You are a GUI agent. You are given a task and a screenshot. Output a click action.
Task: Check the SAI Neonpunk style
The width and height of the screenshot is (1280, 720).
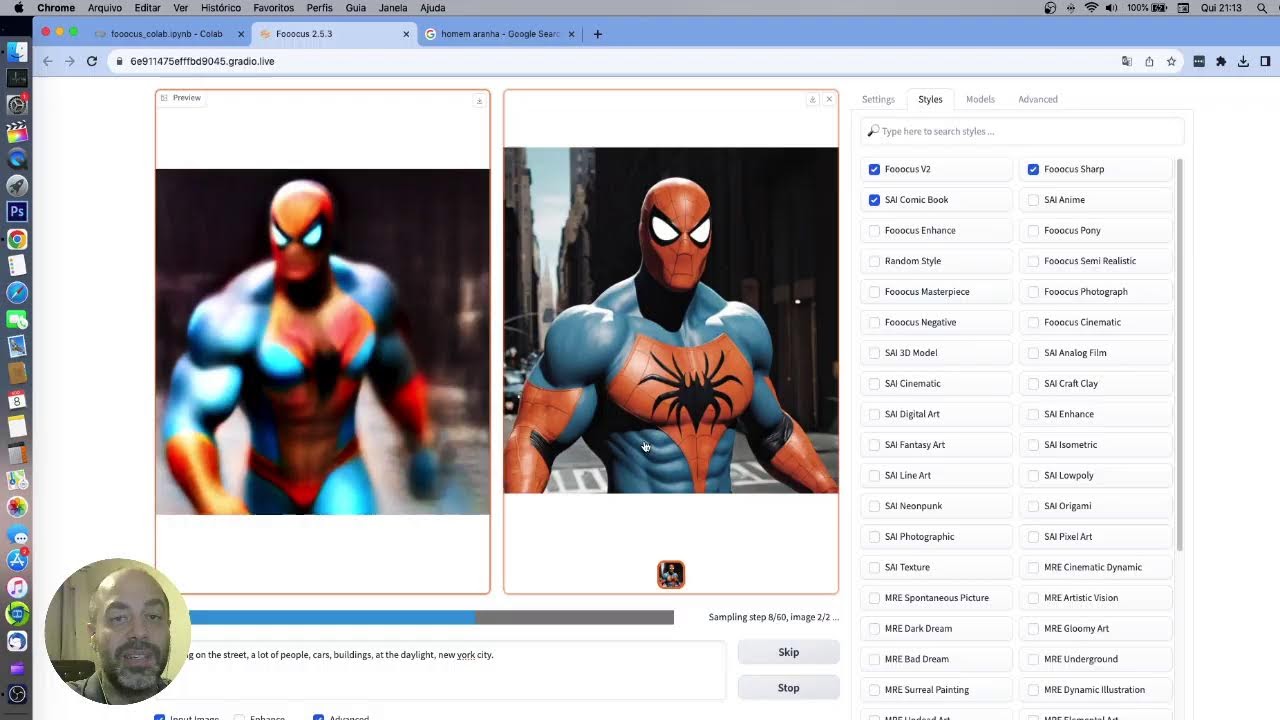[874, 506]
